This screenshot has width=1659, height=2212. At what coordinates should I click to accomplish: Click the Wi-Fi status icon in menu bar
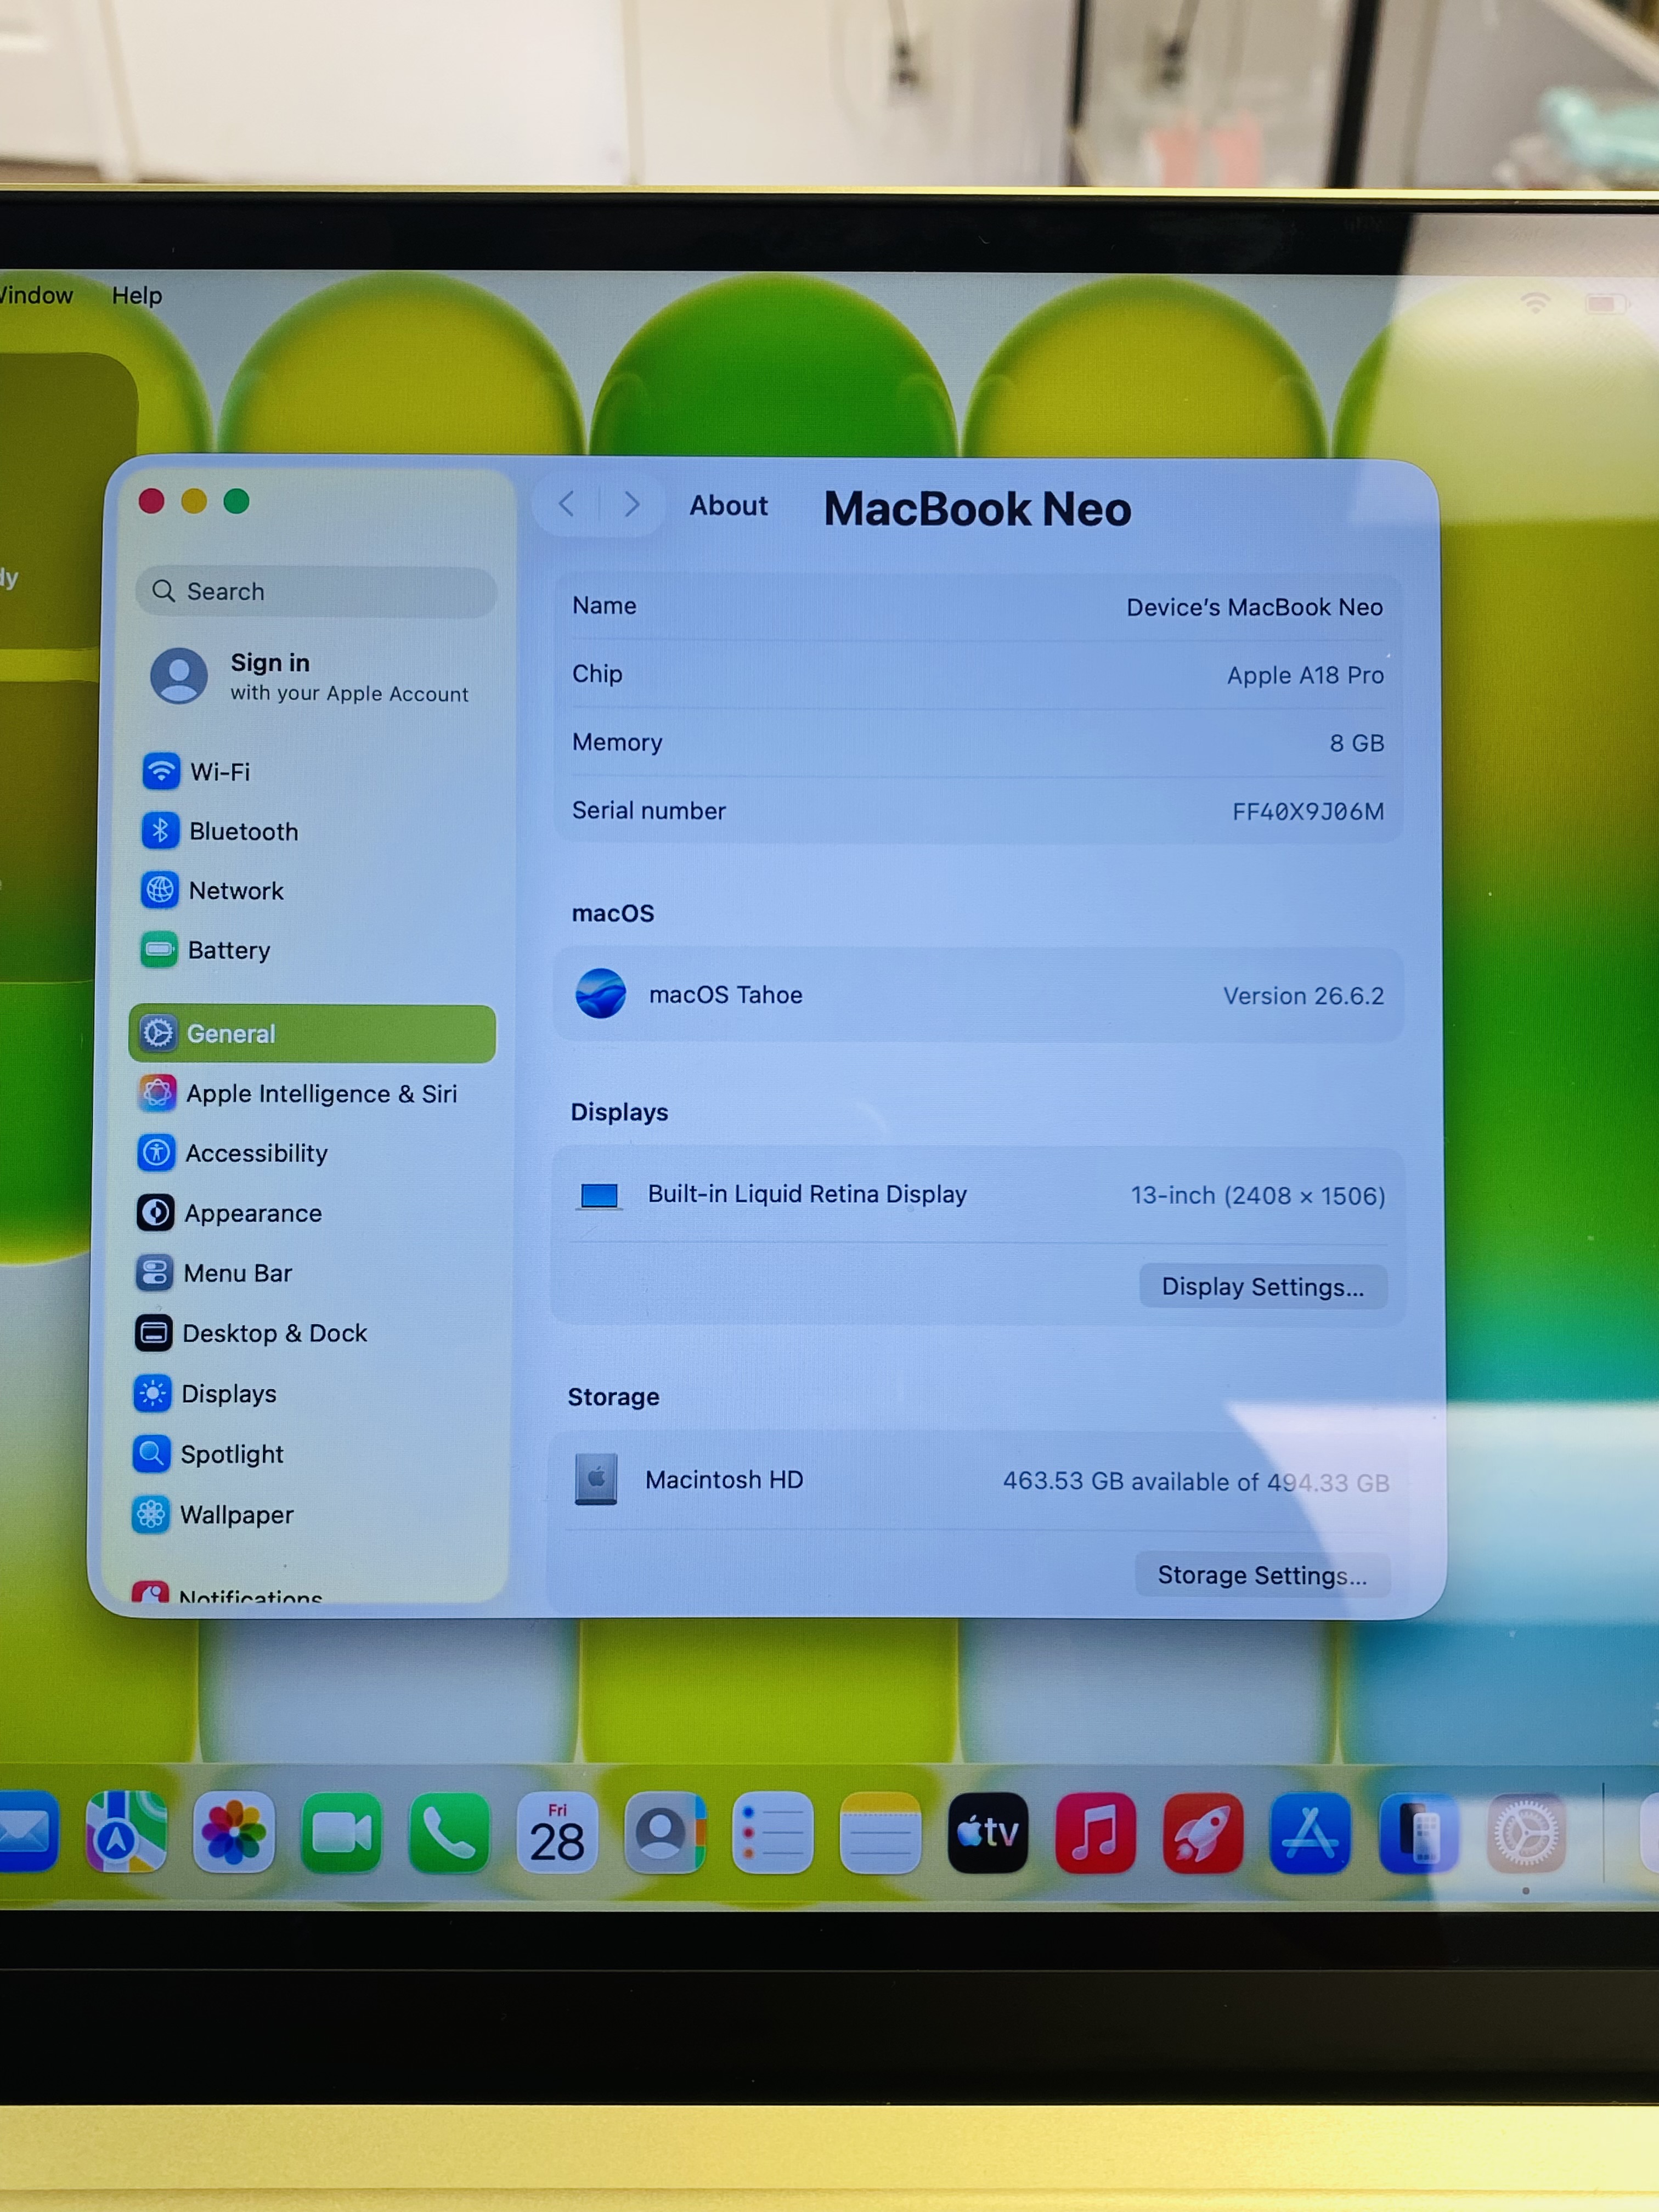pyautogui.click(x=1535, y=302)
